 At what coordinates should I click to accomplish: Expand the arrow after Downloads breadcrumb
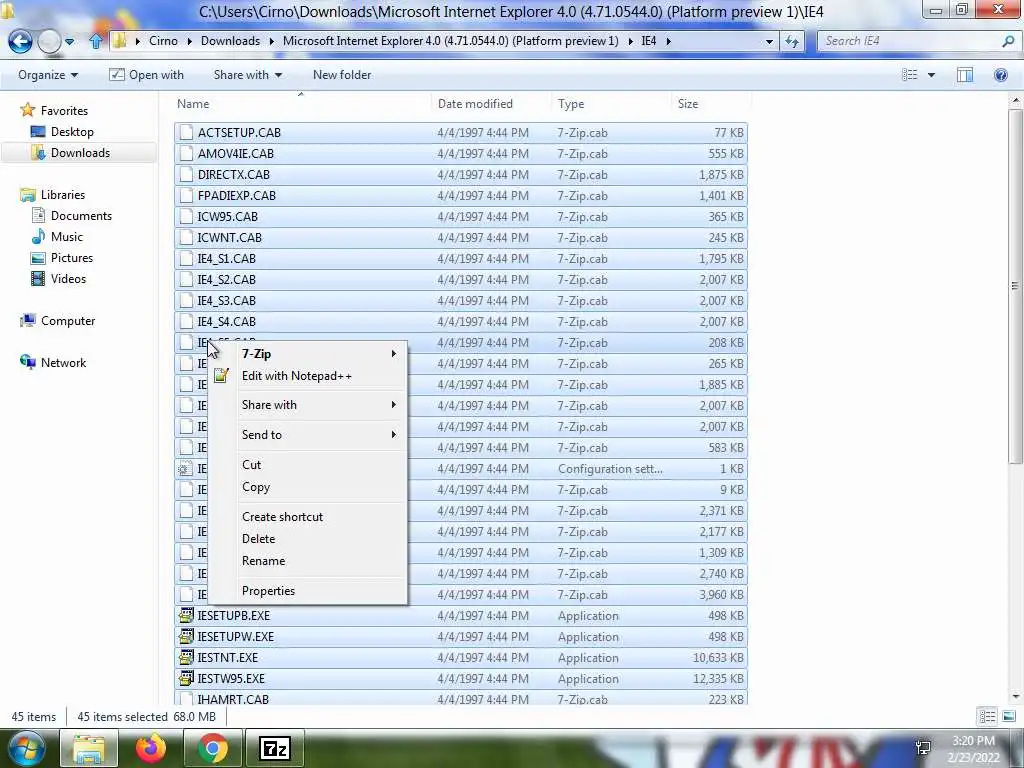pyautogui.click(x=271, y=41)
